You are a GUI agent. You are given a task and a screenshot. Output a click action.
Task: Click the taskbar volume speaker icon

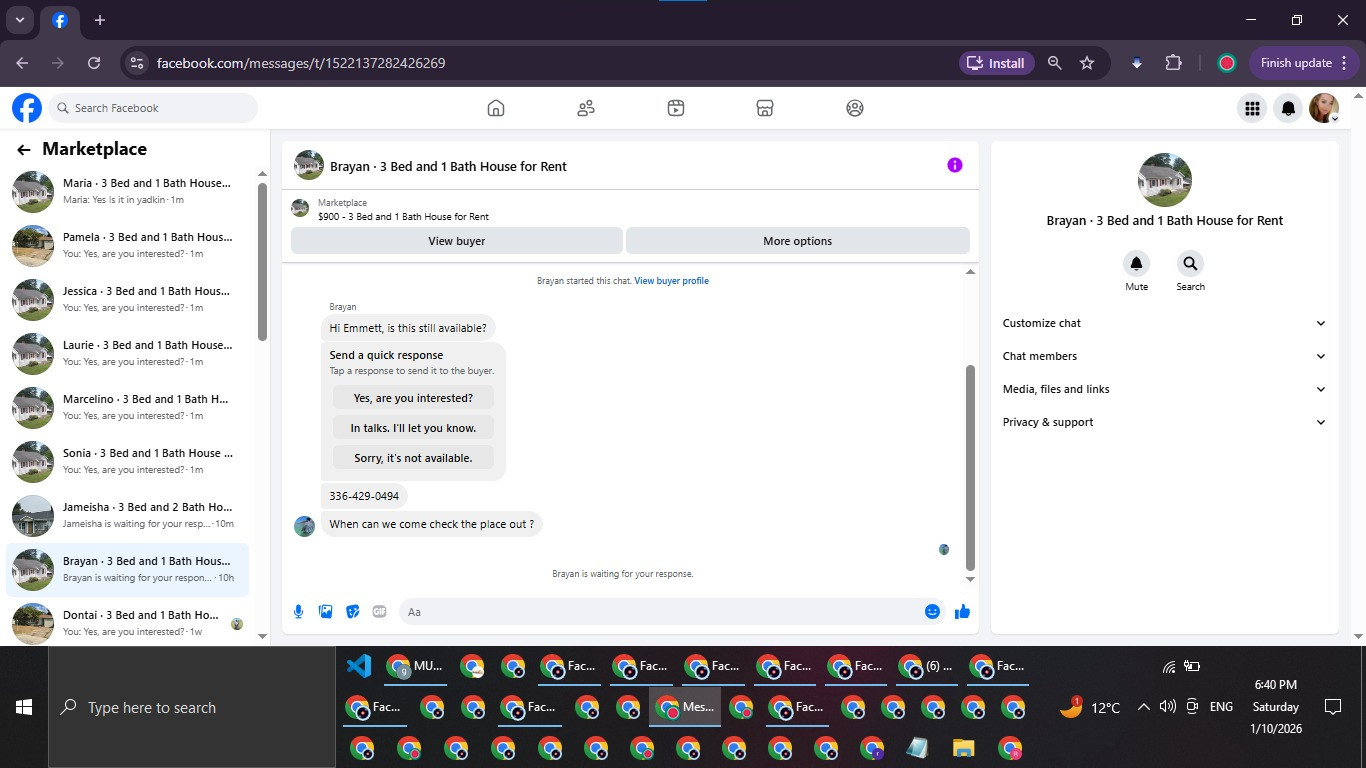pos(1167,707)
